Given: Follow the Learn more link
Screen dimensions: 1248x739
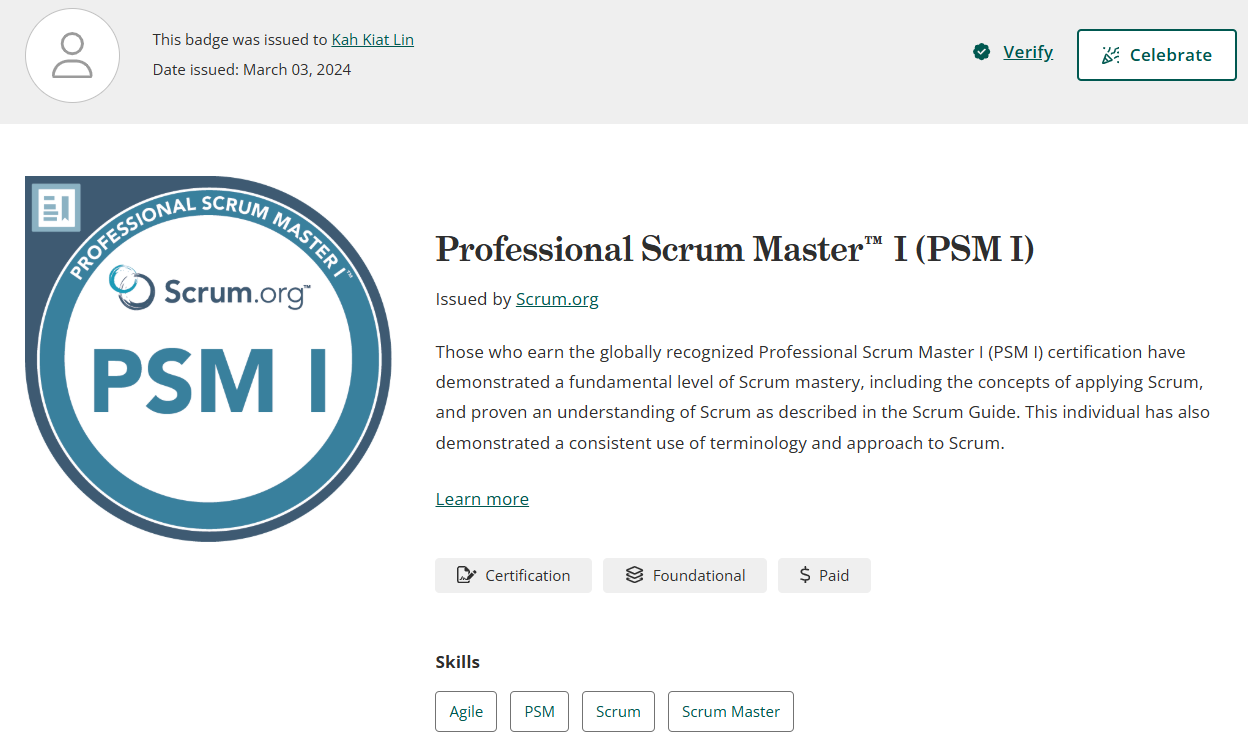Looking at the screenshot, I should pyautogui.click(x=482, y=499).
